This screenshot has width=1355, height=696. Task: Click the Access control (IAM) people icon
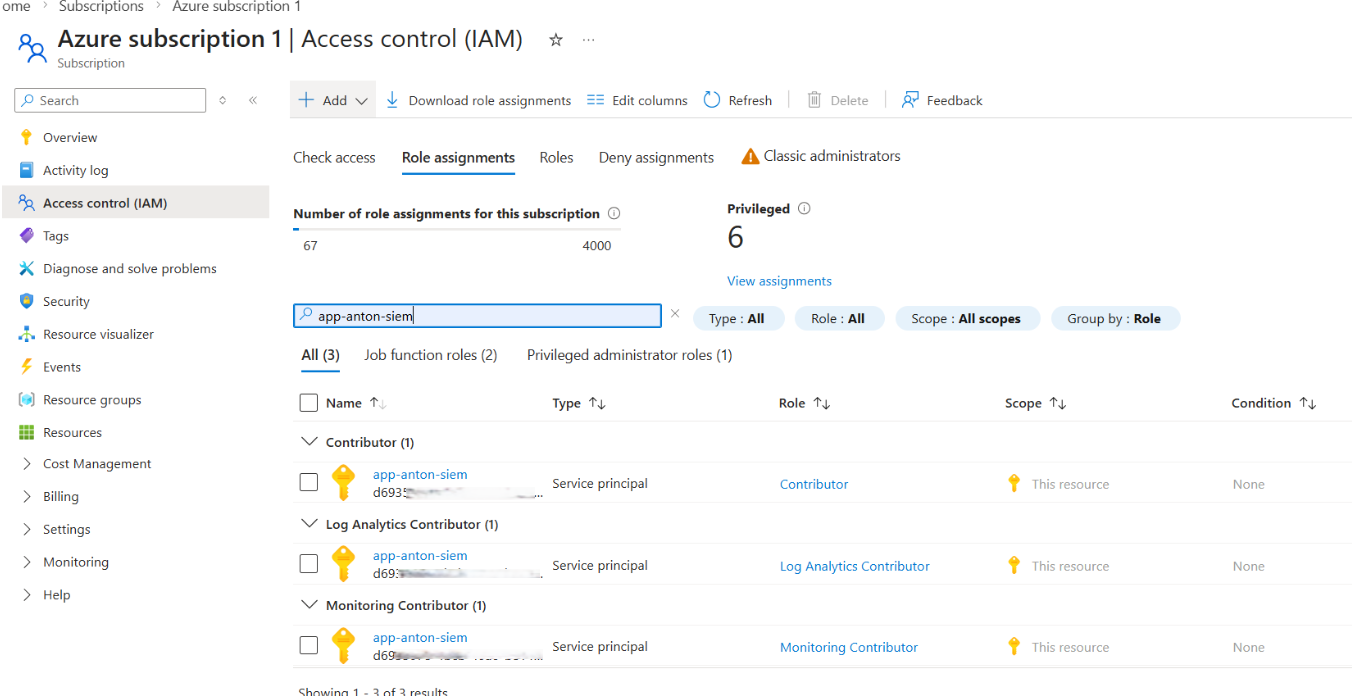coord(26,203)
